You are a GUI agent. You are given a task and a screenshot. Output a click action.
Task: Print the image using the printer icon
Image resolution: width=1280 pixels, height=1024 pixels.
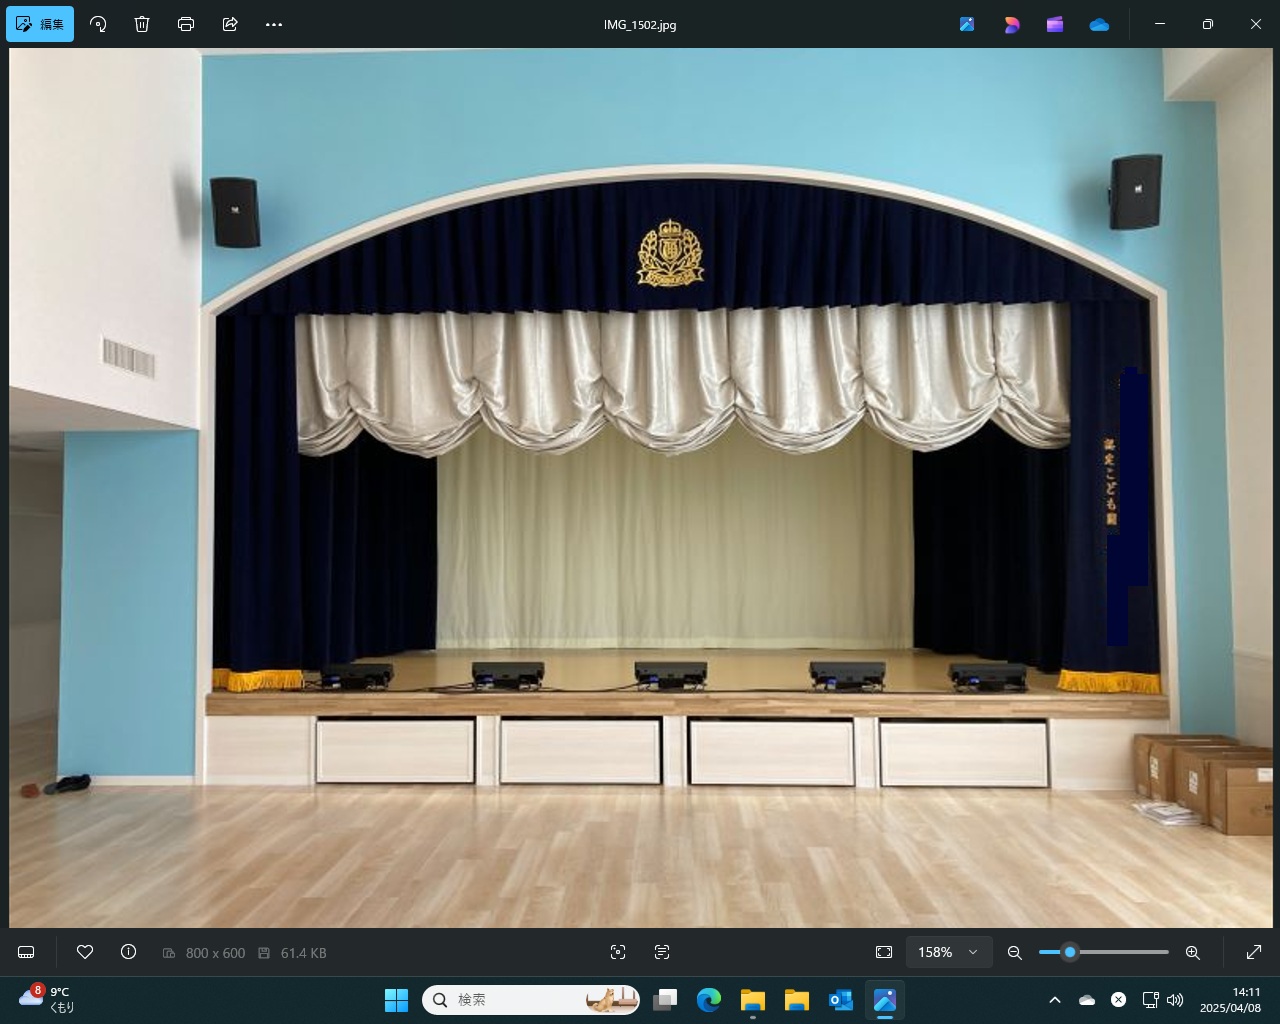point(186,24)
